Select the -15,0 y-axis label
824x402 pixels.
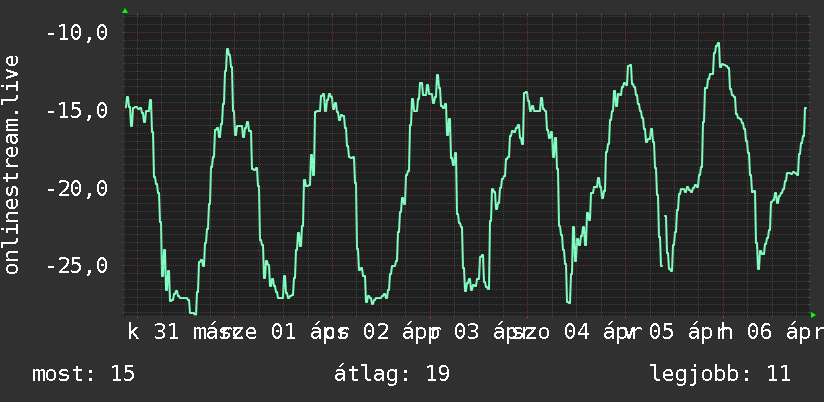point(77,111)
